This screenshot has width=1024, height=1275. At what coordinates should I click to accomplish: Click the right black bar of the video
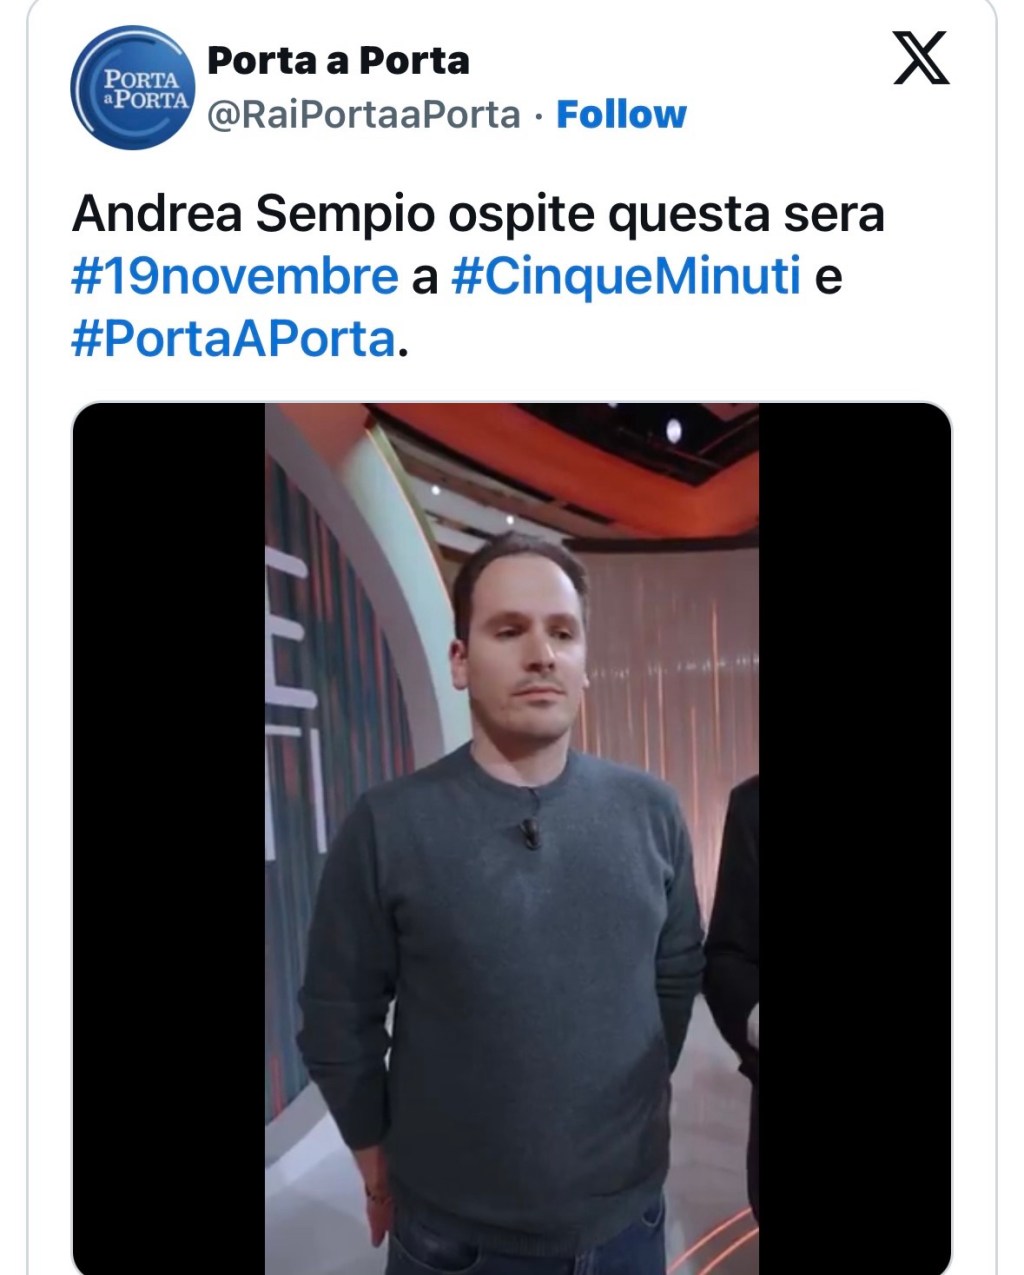coord(854,838)
